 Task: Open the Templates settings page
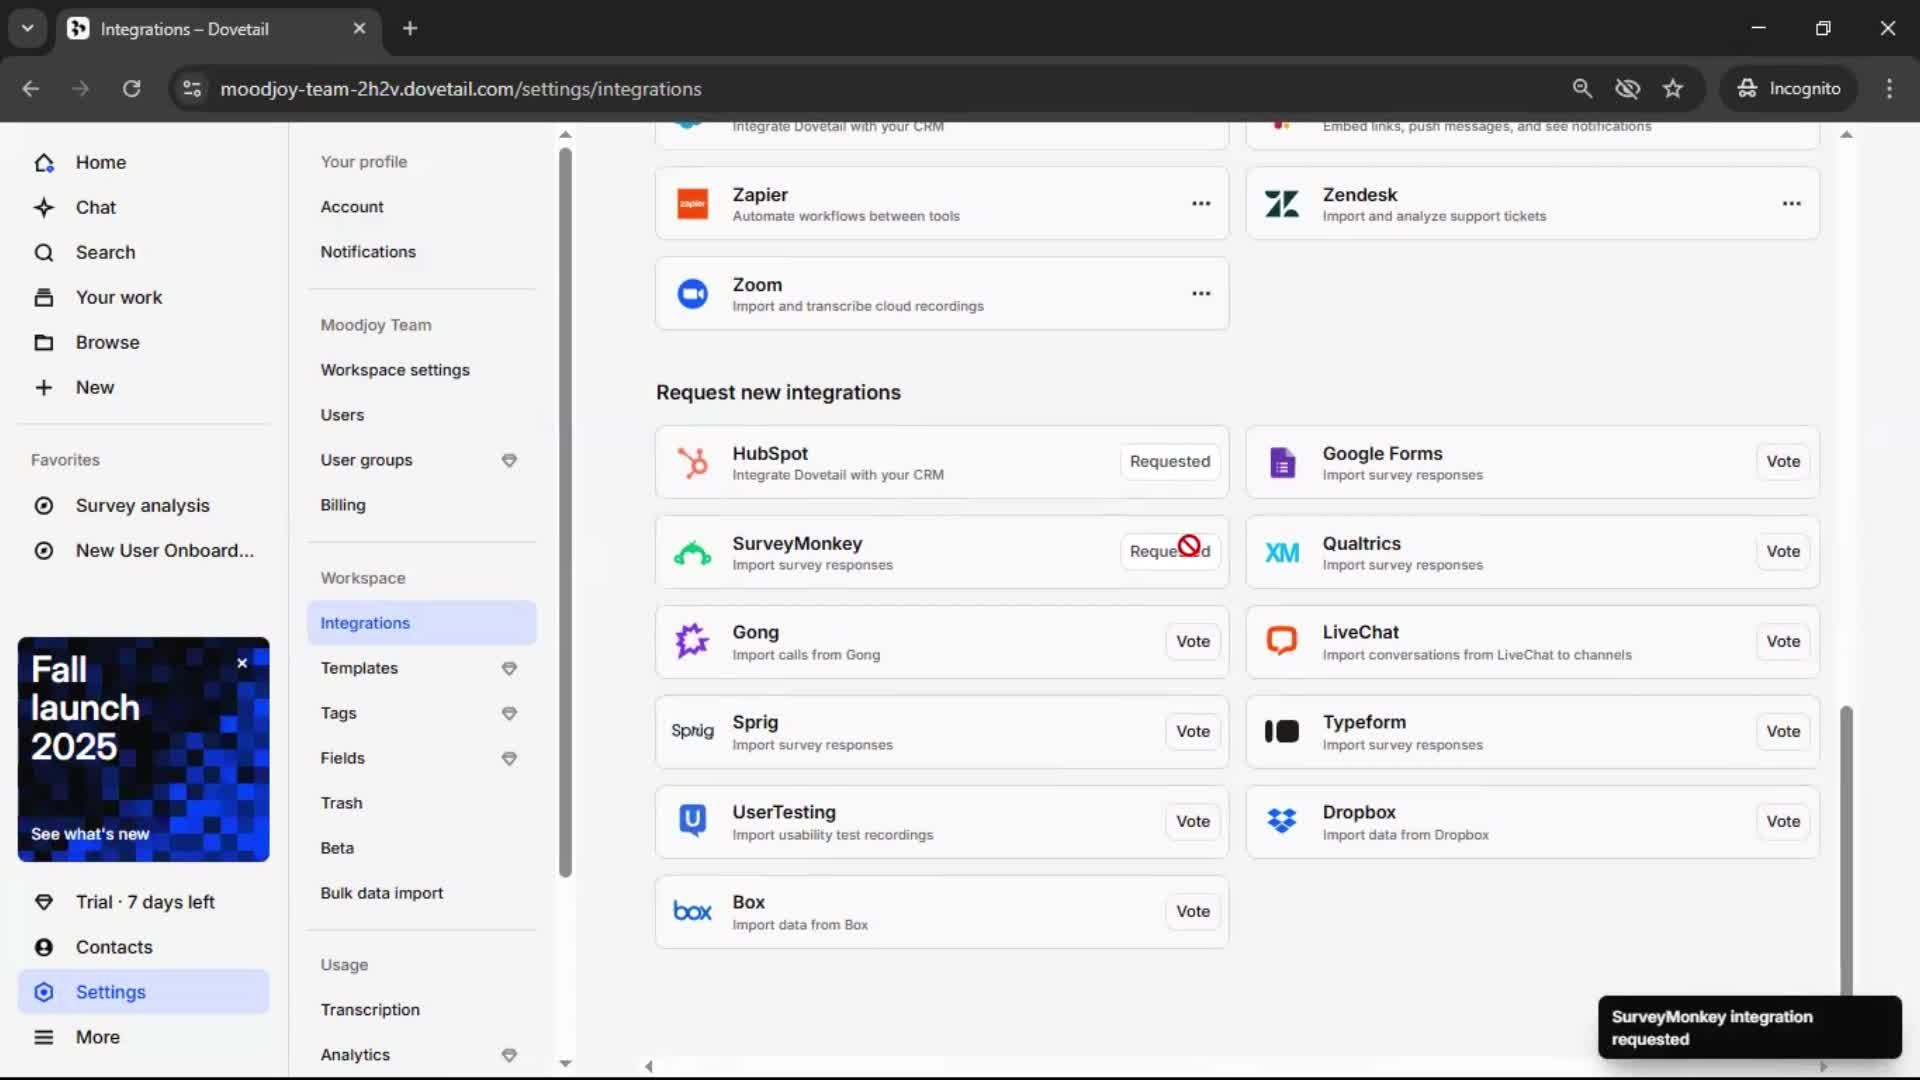(359, 668)
